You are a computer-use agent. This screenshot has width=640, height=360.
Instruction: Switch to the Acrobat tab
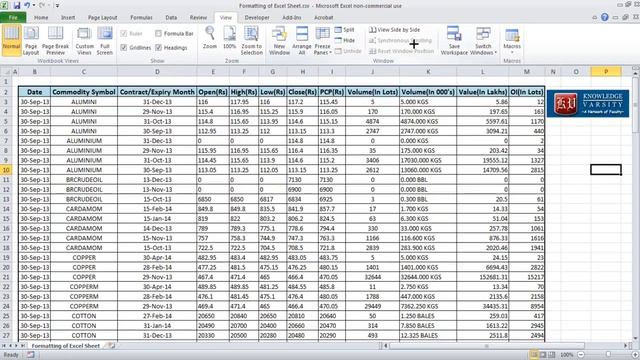[323, 18]
